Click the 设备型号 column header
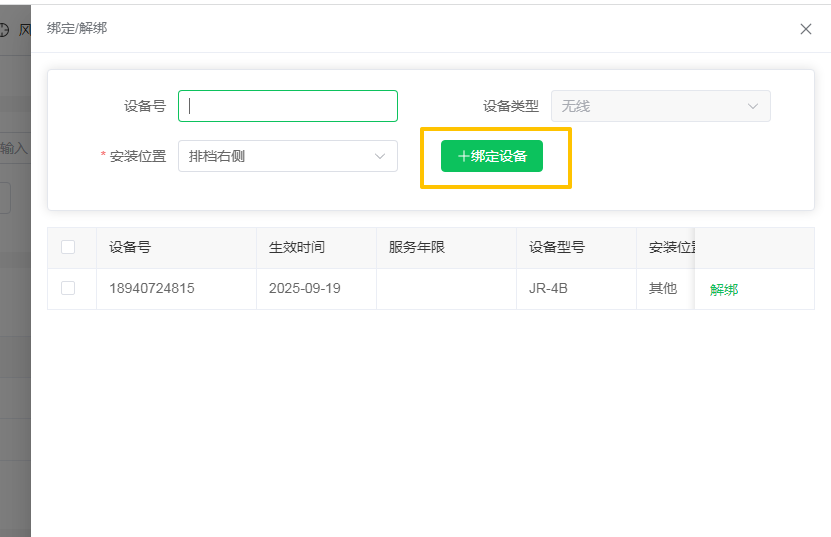The height and width of the screenshot is (537, 831). 557,248
